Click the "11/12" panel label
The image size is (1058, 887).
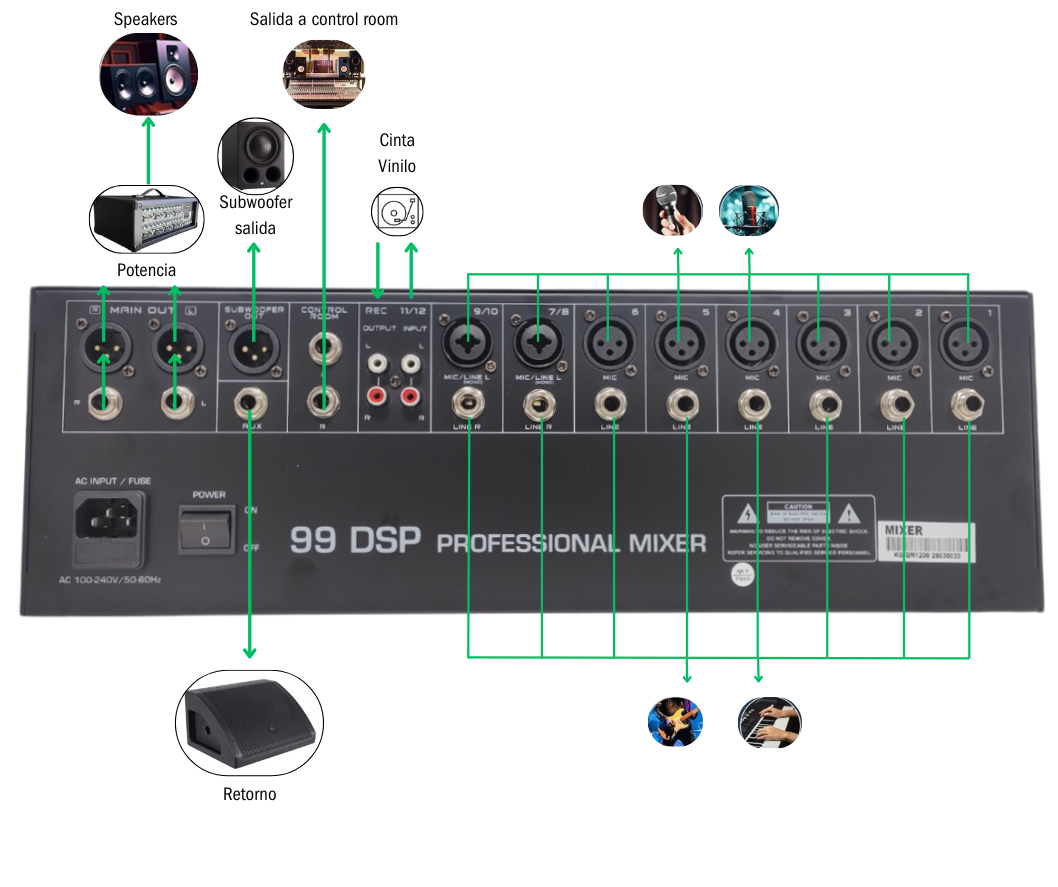(x=413, y=311)
